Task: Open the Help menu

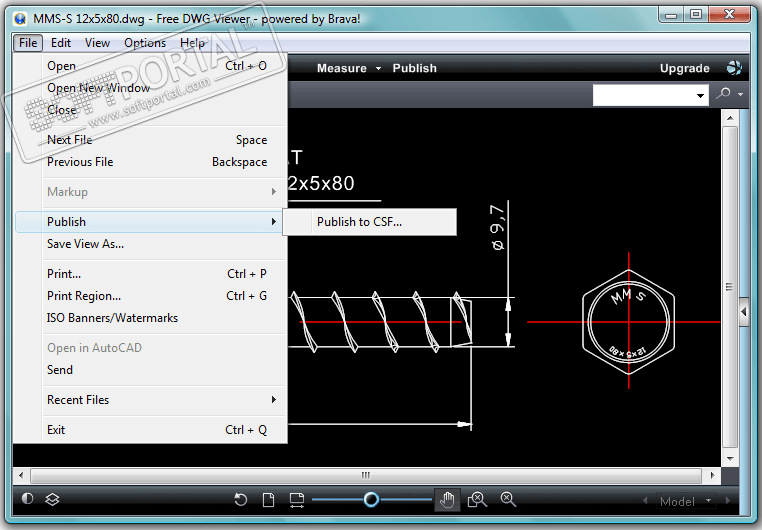Action: tap(192, 43)
